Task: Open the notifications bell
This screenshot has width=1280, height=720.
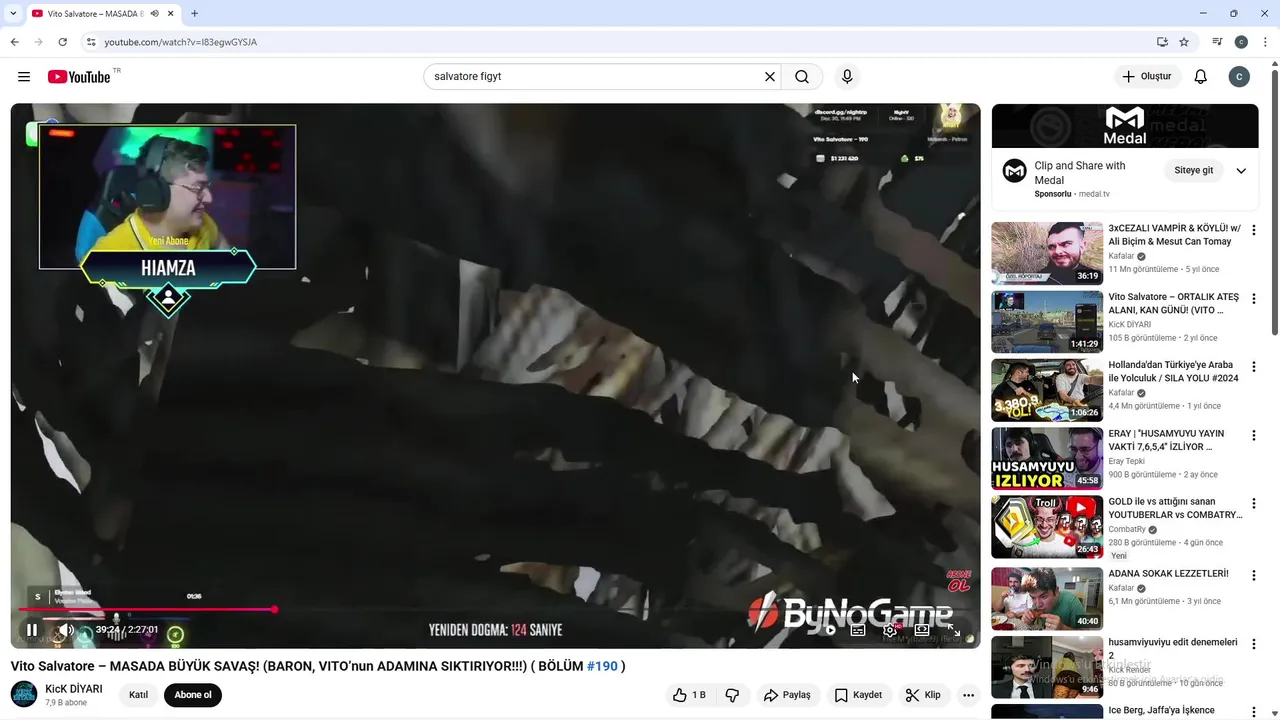Action: (x=1201, y=77)
